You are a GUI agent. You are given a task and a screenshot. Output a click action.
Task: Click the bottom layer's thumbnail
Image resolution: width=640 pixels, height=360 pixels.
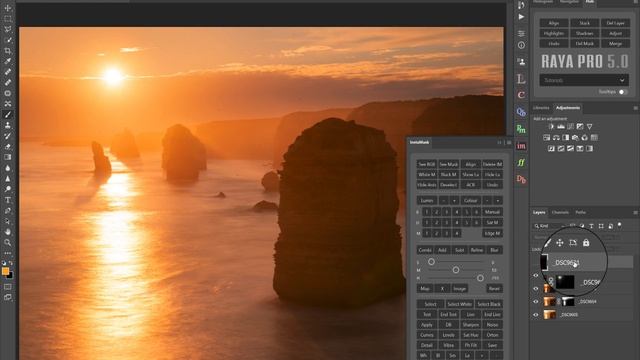coord(549,315)
